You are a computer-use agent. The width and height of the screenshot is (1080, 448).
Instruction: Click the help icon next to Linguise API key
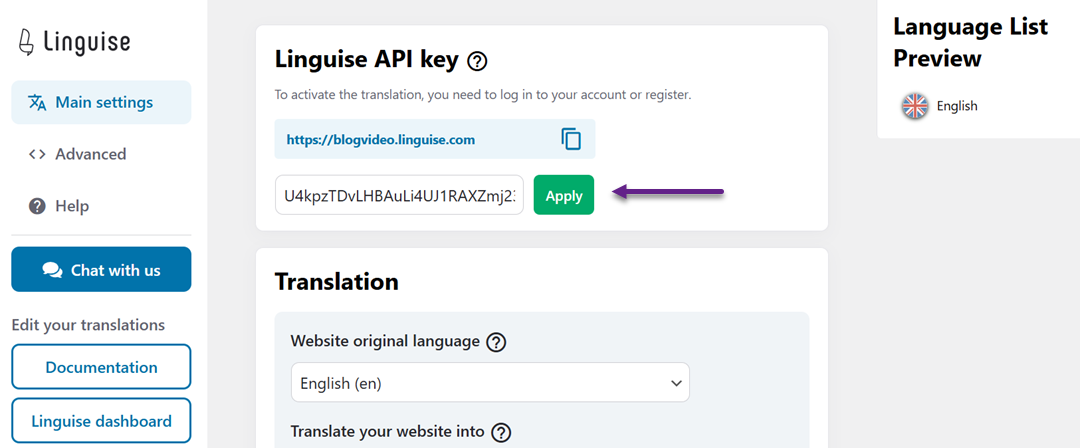(x=477, y=62)
